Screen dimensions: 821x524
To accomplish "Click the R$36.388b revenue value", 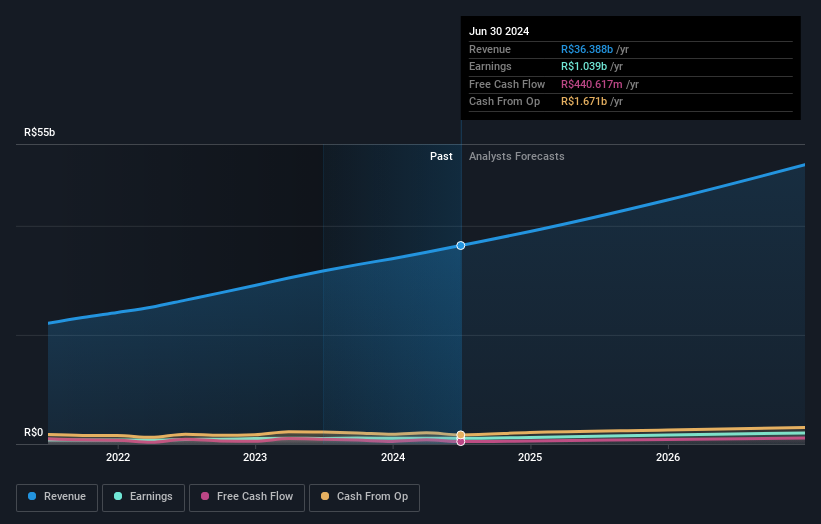I will pyautogui.click(x=587, y=49).
